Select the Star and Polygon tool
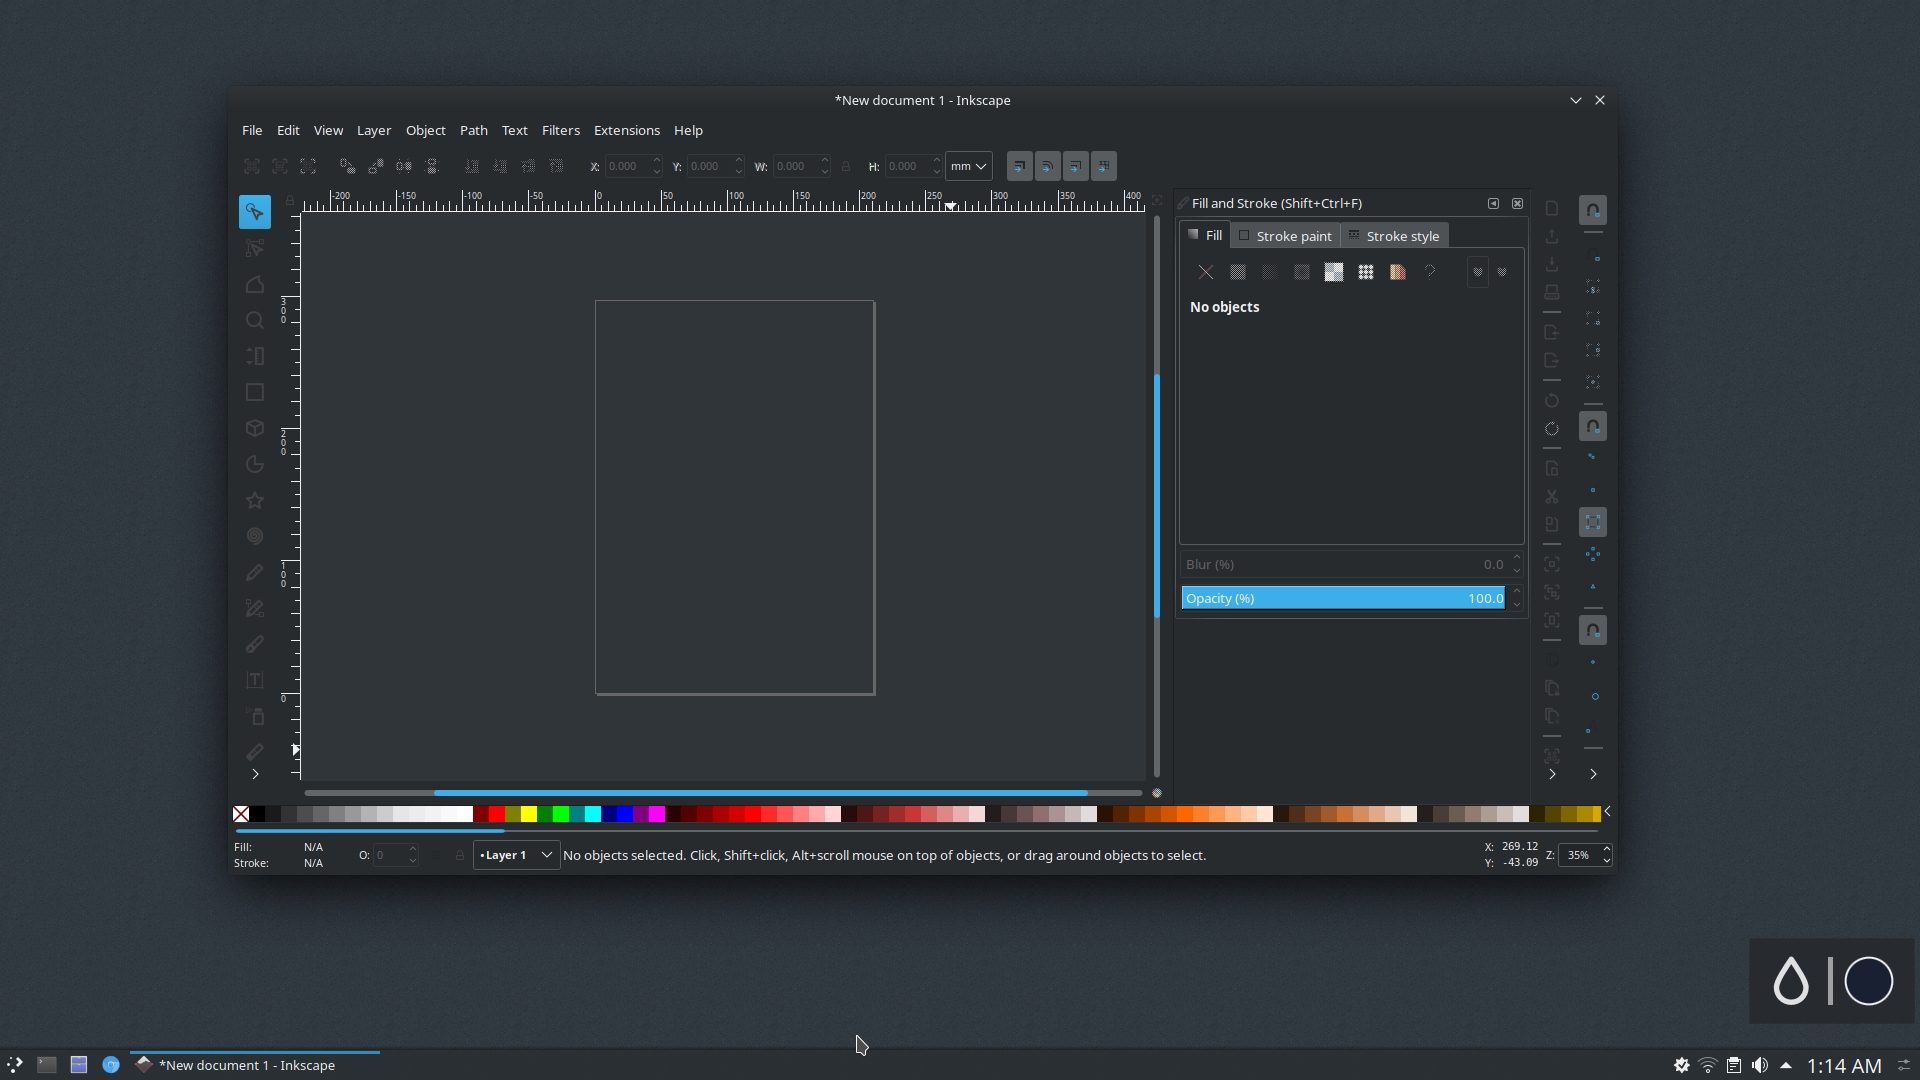Image resolution: width=1920 pixels, height=1080 pixels. 254,500
